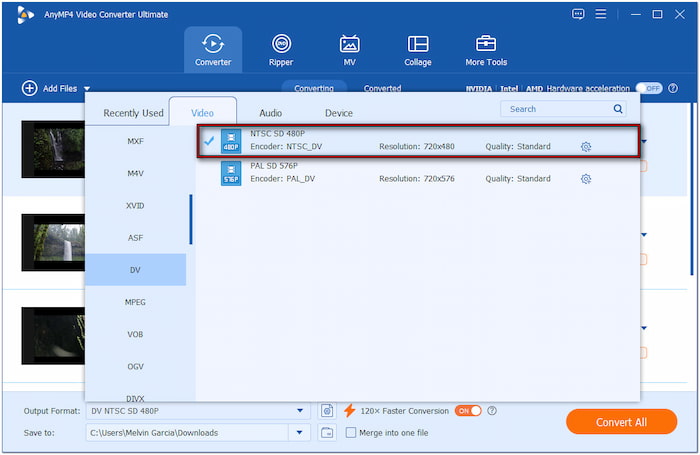Click the main file list scrollbar
Screen dimensions: 700x455
(693, 189)
